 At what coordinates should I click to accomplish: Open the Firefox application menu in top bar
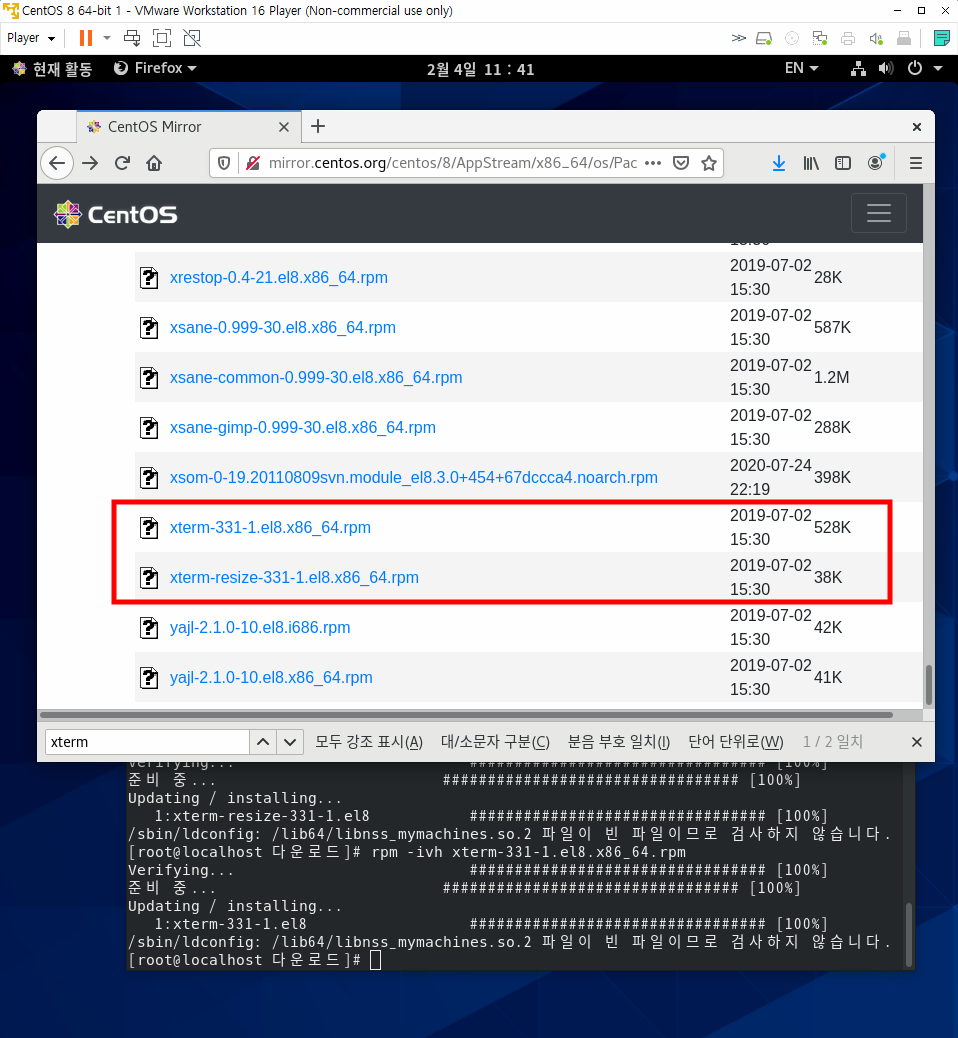[x=156, y=68]
